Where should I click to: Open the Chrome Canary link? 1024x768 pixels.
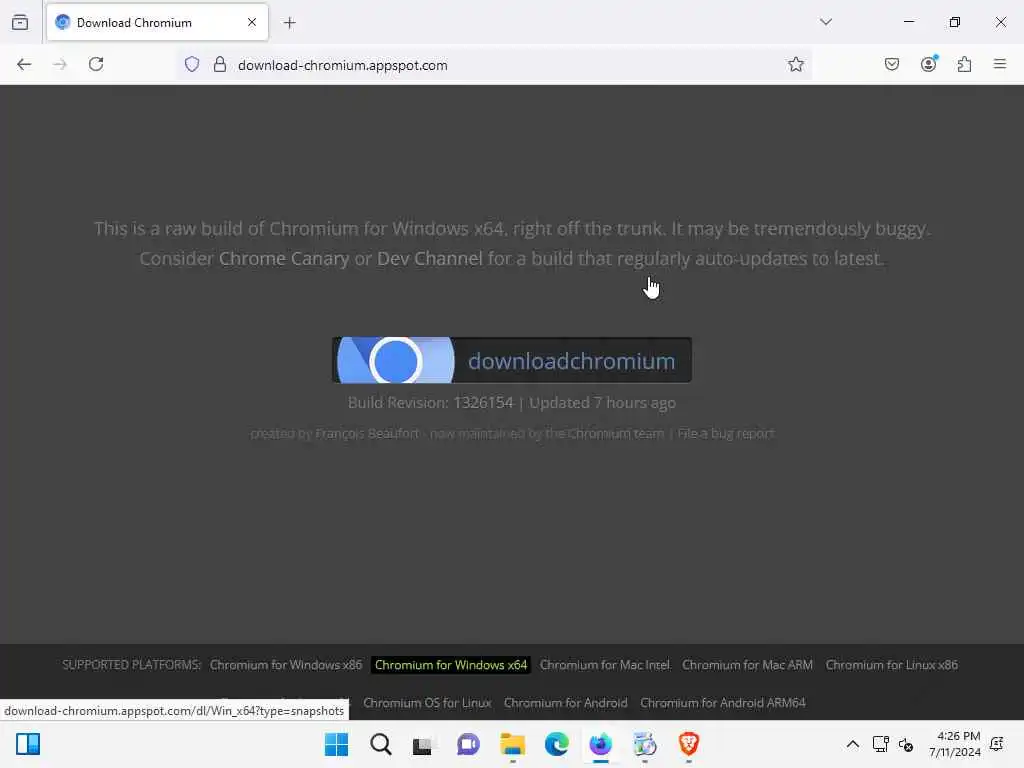[x=283, y=259]
